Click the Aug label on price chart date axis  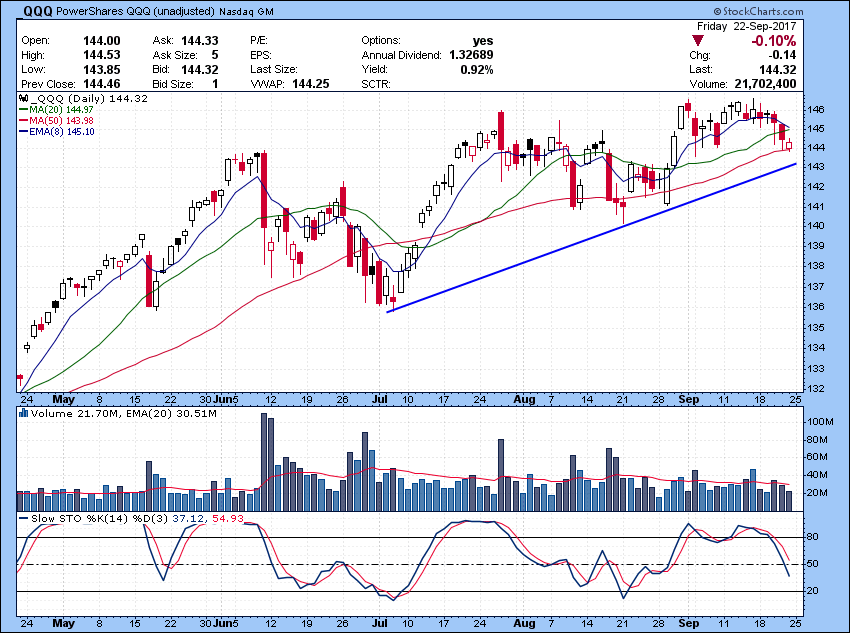(x=524, y=399)
